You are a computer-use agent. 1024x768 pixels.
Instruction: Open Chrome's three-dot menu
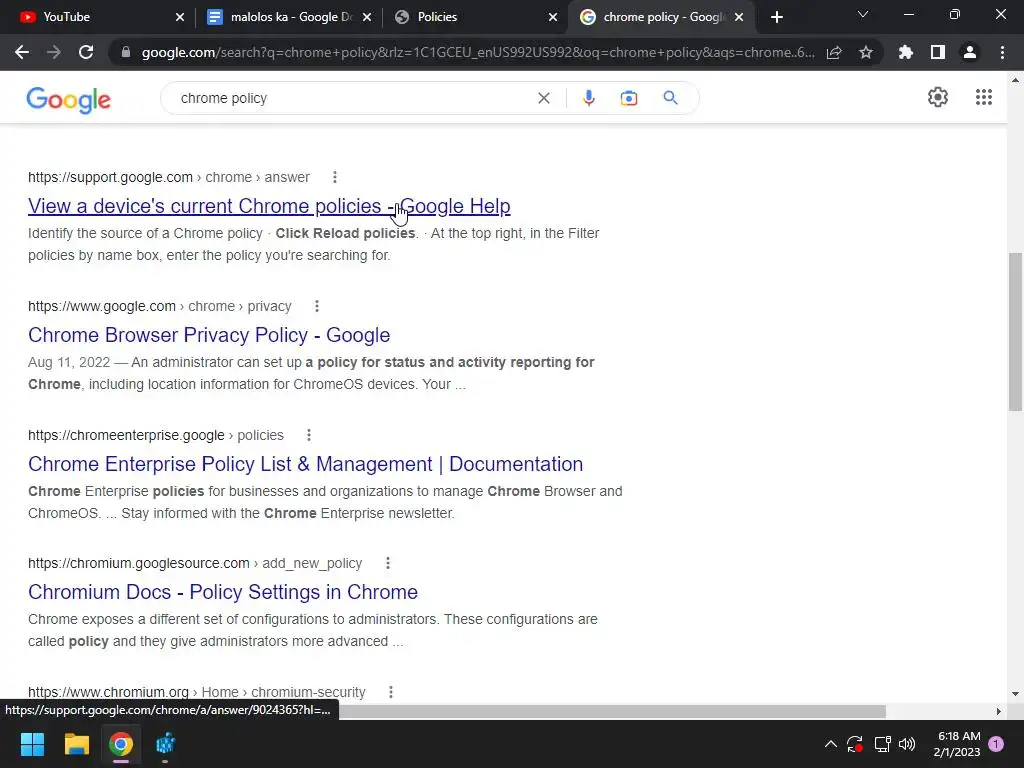pos(1002,52)
